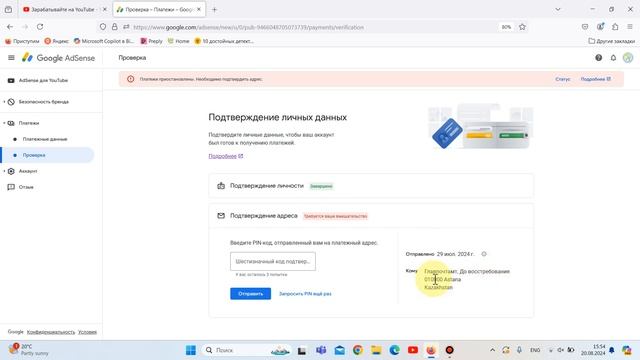The width and height of the screenshot is (640, 360).
Task: Open the AdSense help question-mark icon
Action: click(598, 58)
